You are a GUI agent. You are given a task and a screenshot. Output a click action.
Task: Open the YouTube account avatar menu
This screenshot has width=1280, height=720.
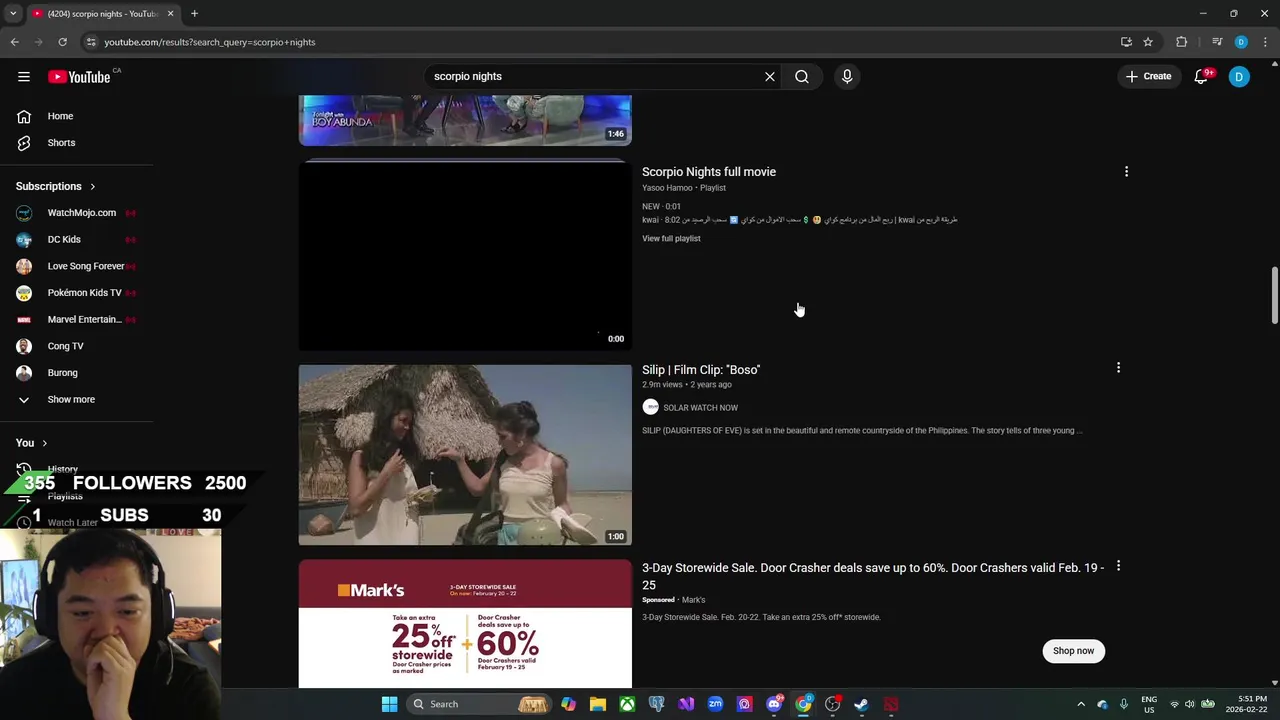pos(1239,76)
